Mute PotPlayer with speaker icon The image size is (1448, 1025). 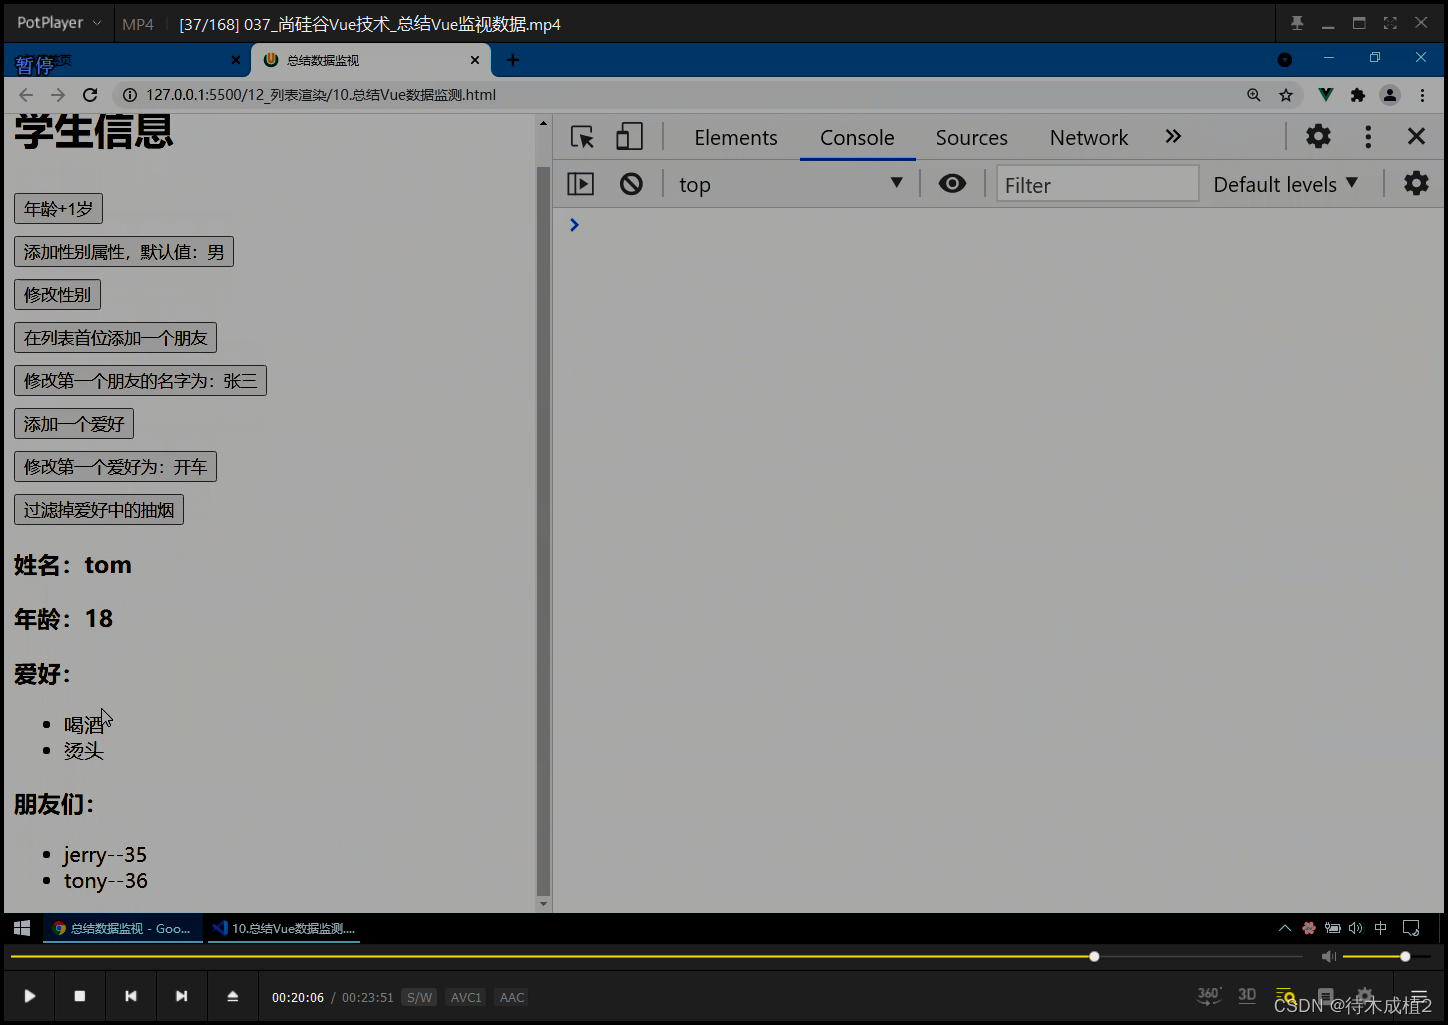click(1328, 957)
